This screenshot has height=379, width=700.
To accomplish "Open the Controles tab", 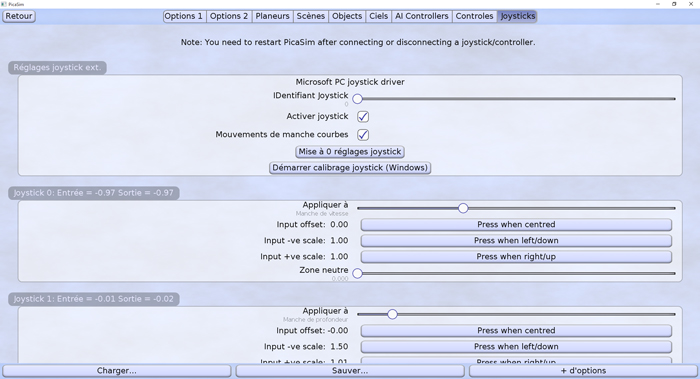I will [475, 16].
